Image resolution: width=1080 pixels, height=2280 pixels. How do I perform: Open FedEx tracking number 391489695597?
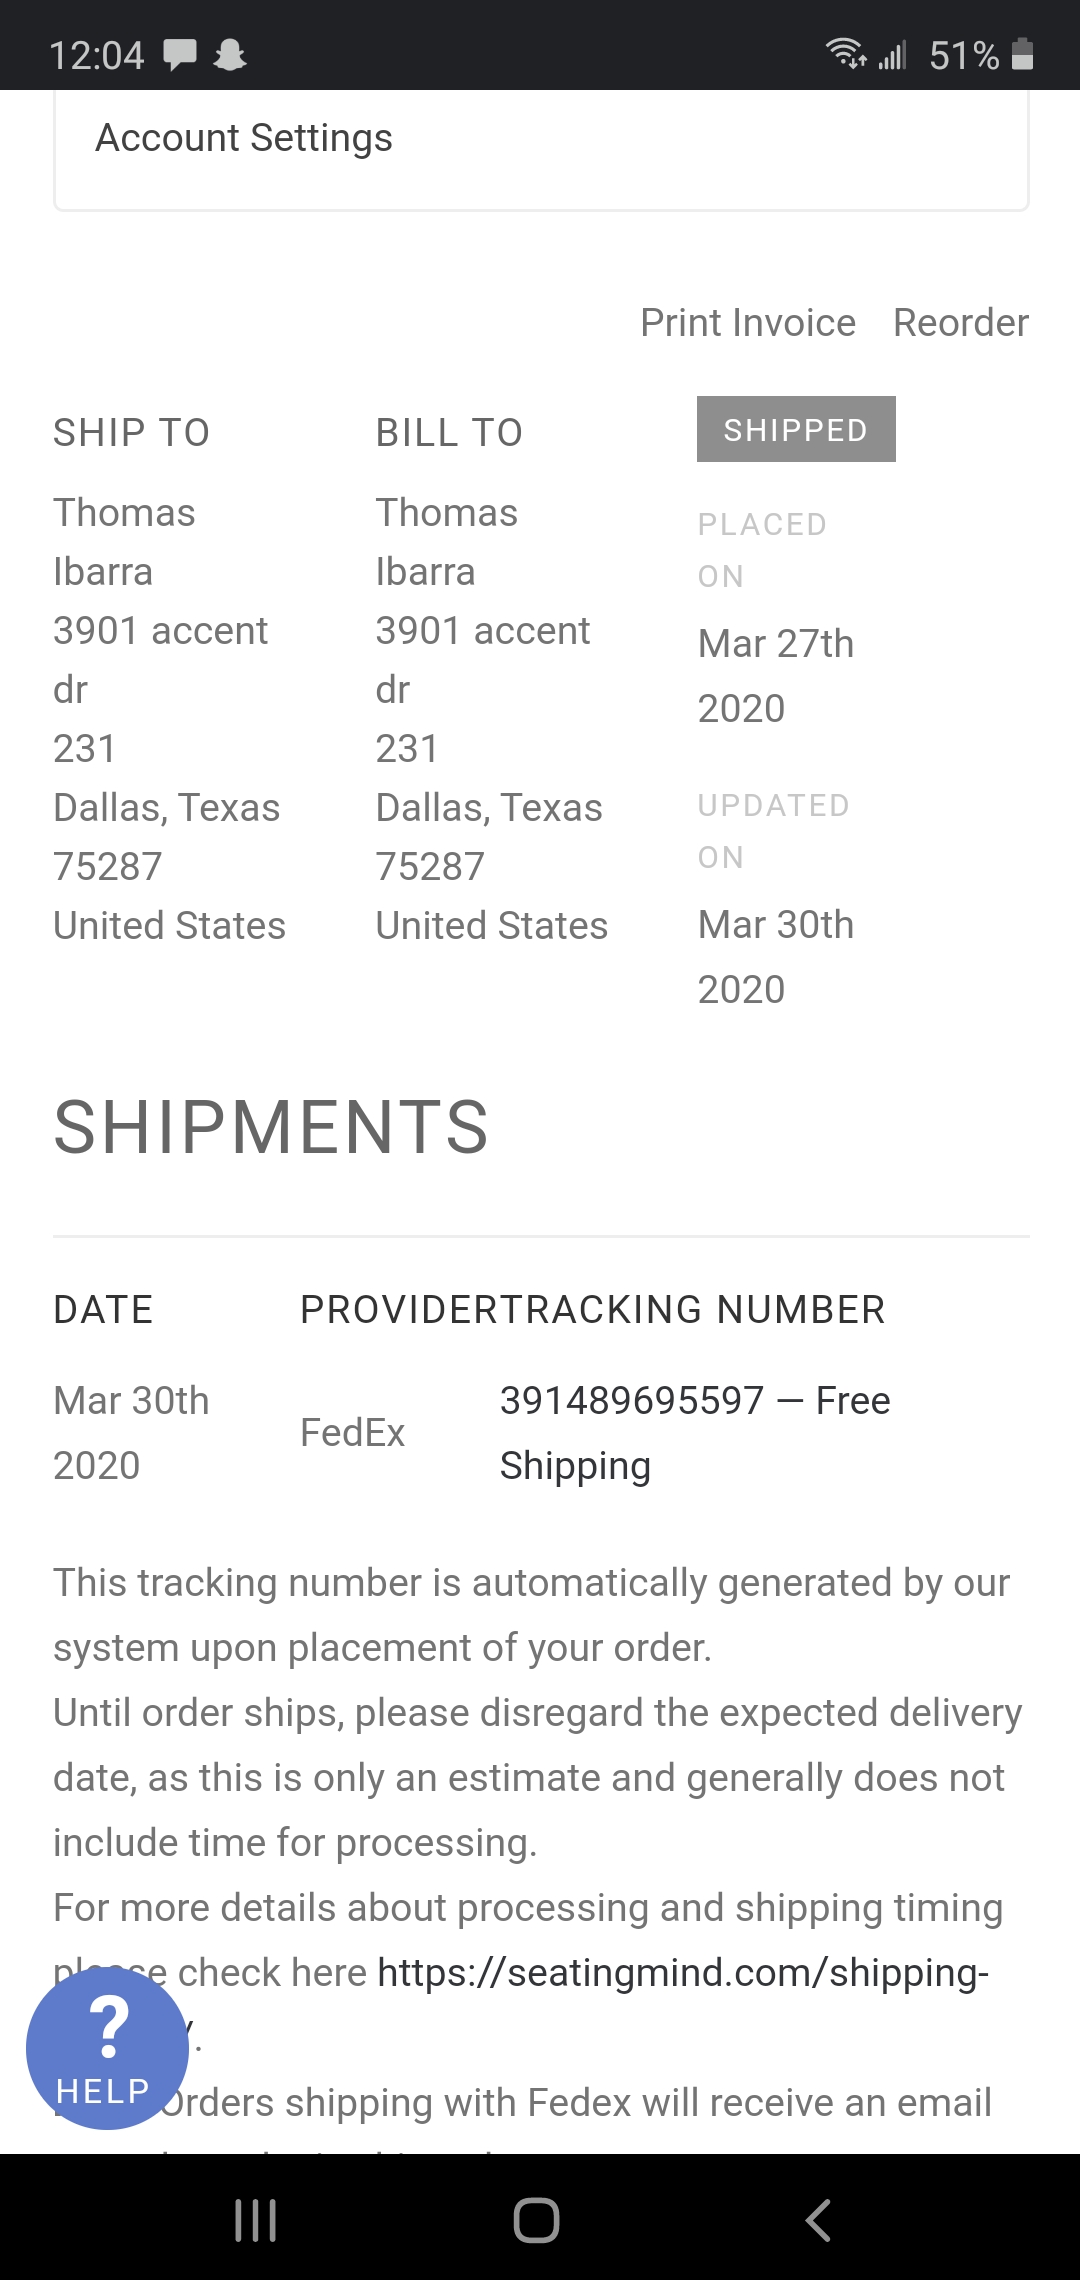[x=632, y=1401]
